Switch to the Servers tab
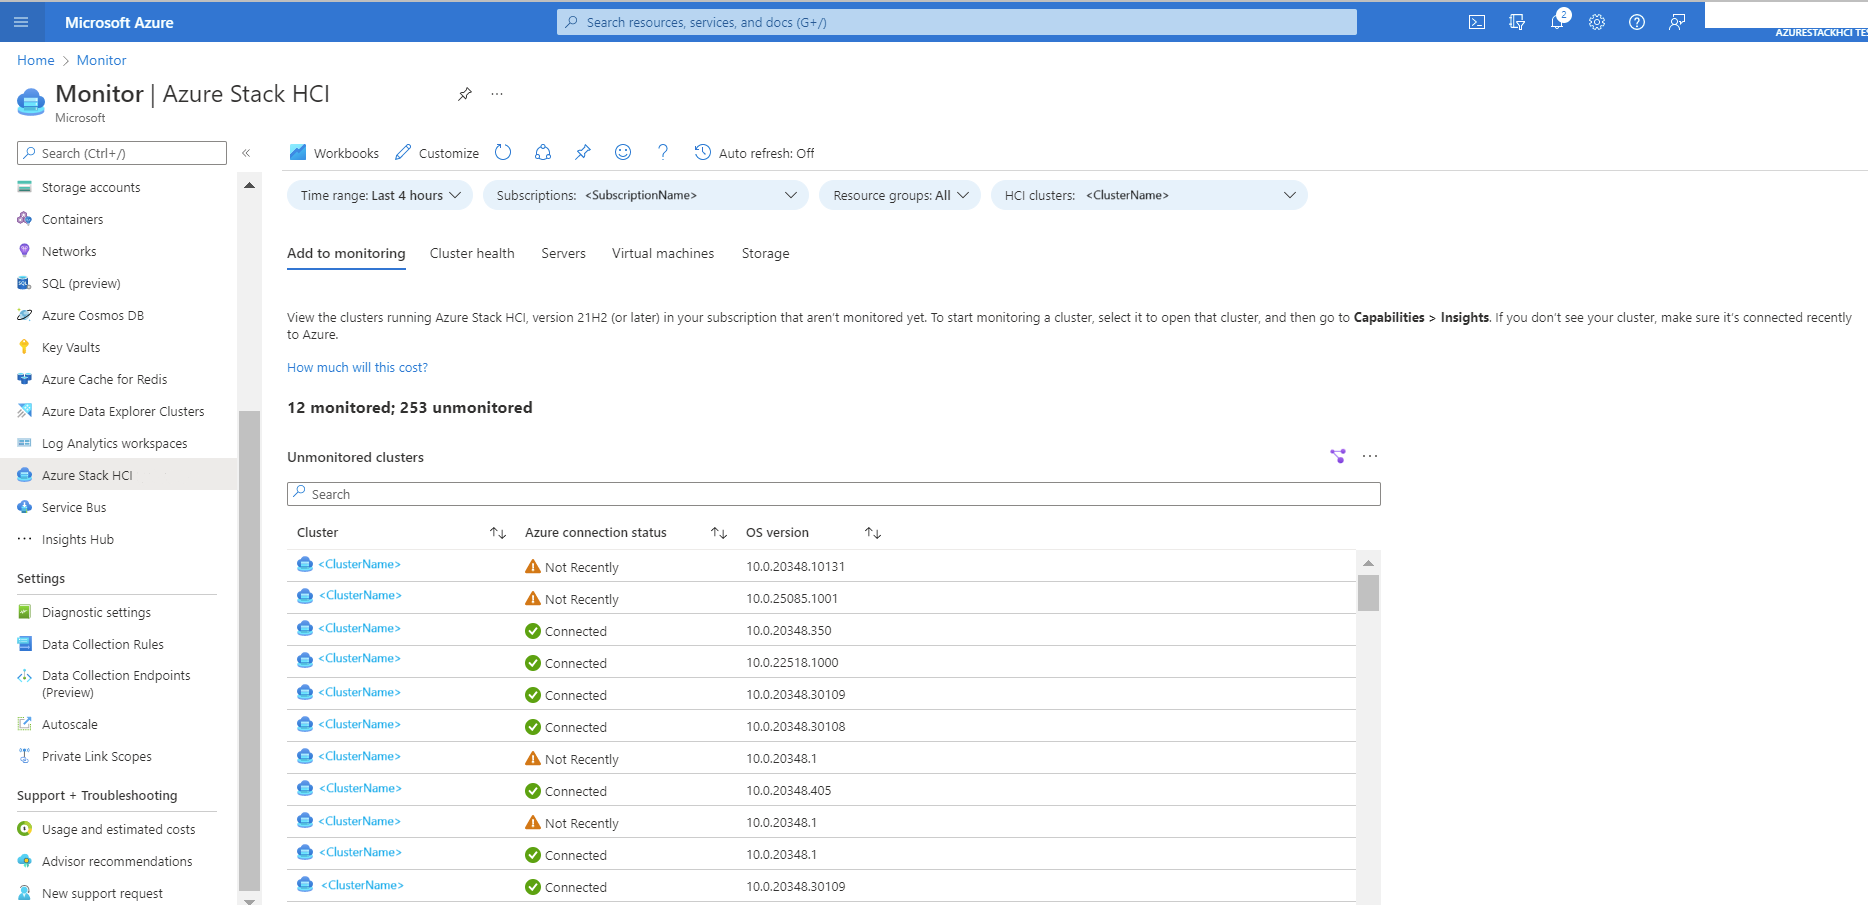 [x=563, y=254]
